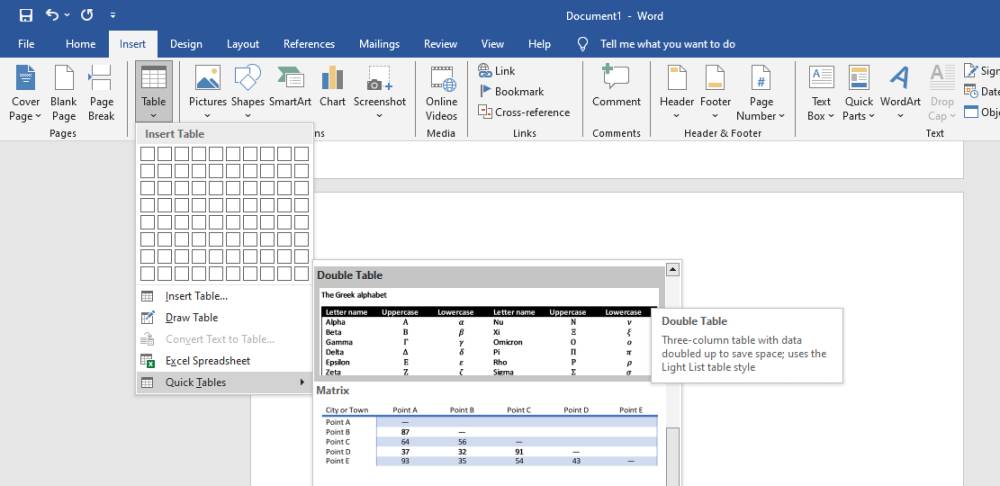Switch to the Home tab
Screen dimensions: 1000x486
pyautogui.click(x=80, y=44)
